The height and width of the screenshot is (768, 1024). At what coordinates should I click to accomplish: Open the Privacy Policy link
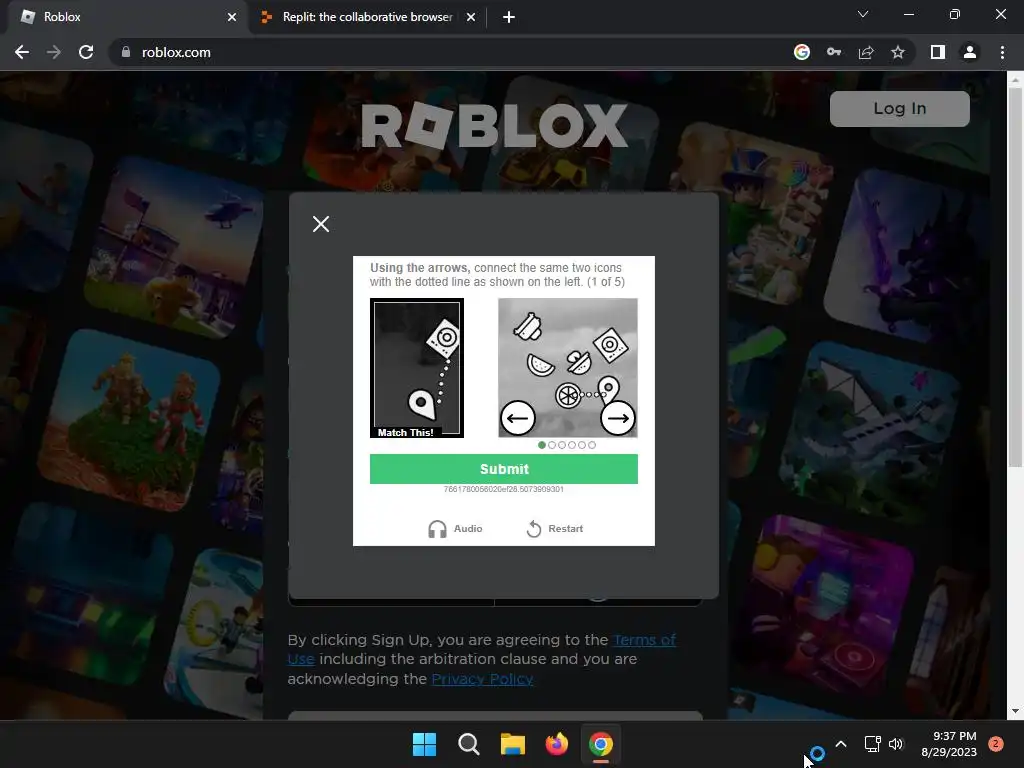pyautogui.click(x=482, y=679)
